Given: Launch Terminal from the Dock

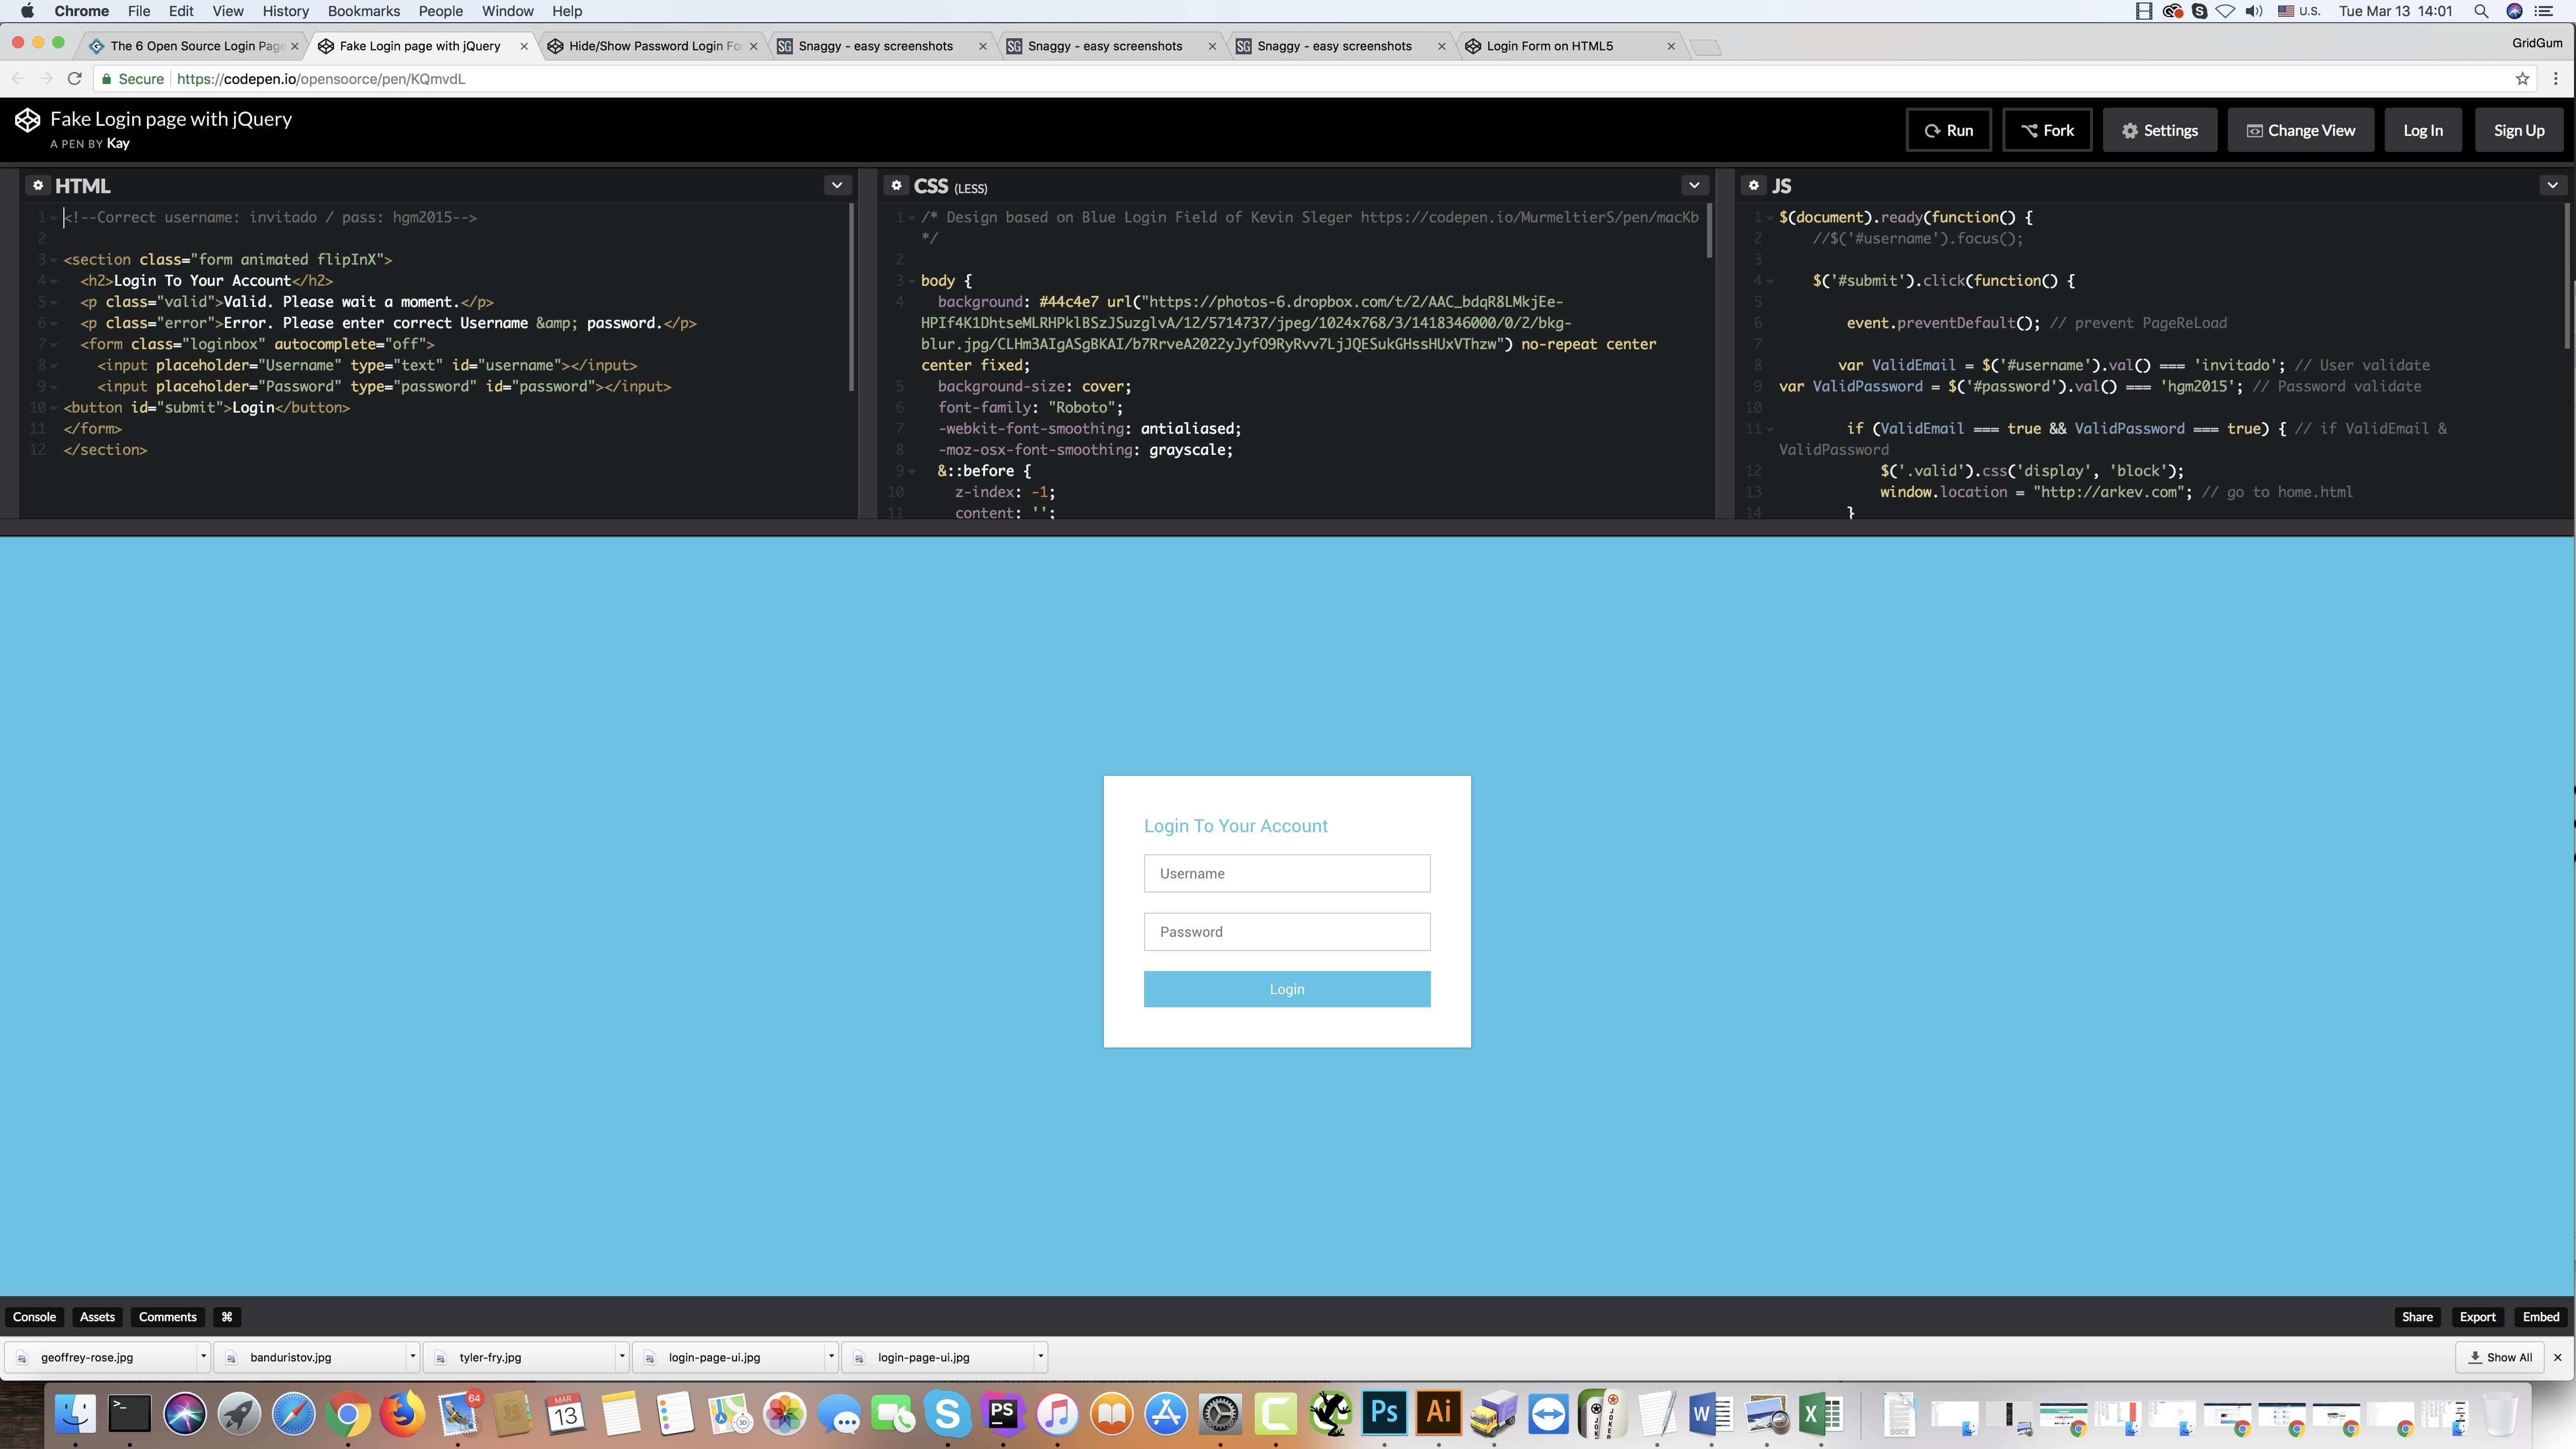Looking at the screenshot, I should 130,1414.
